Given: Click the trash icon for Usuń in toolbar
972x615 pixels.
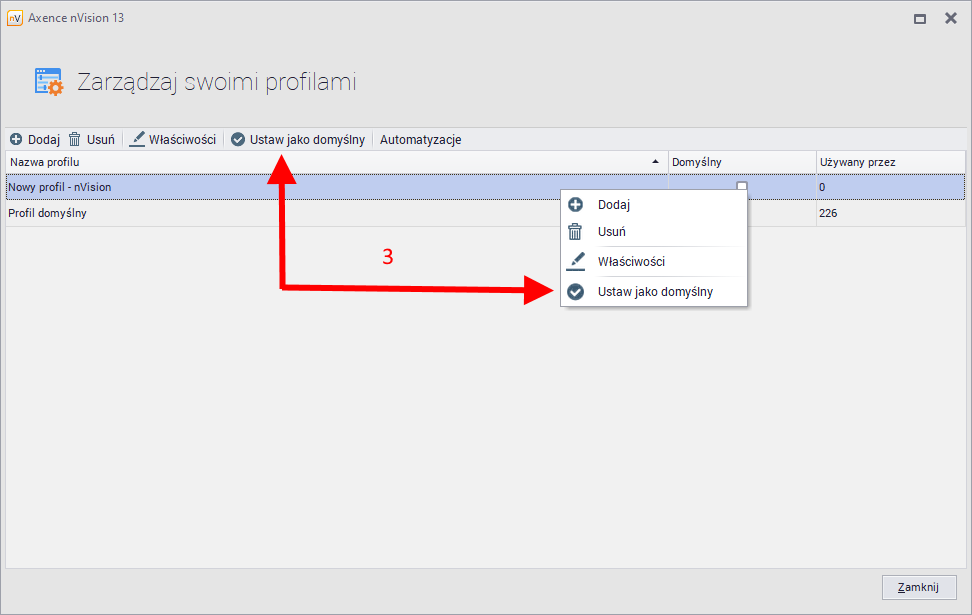Looking at the screenshot, I should [75, 140].
